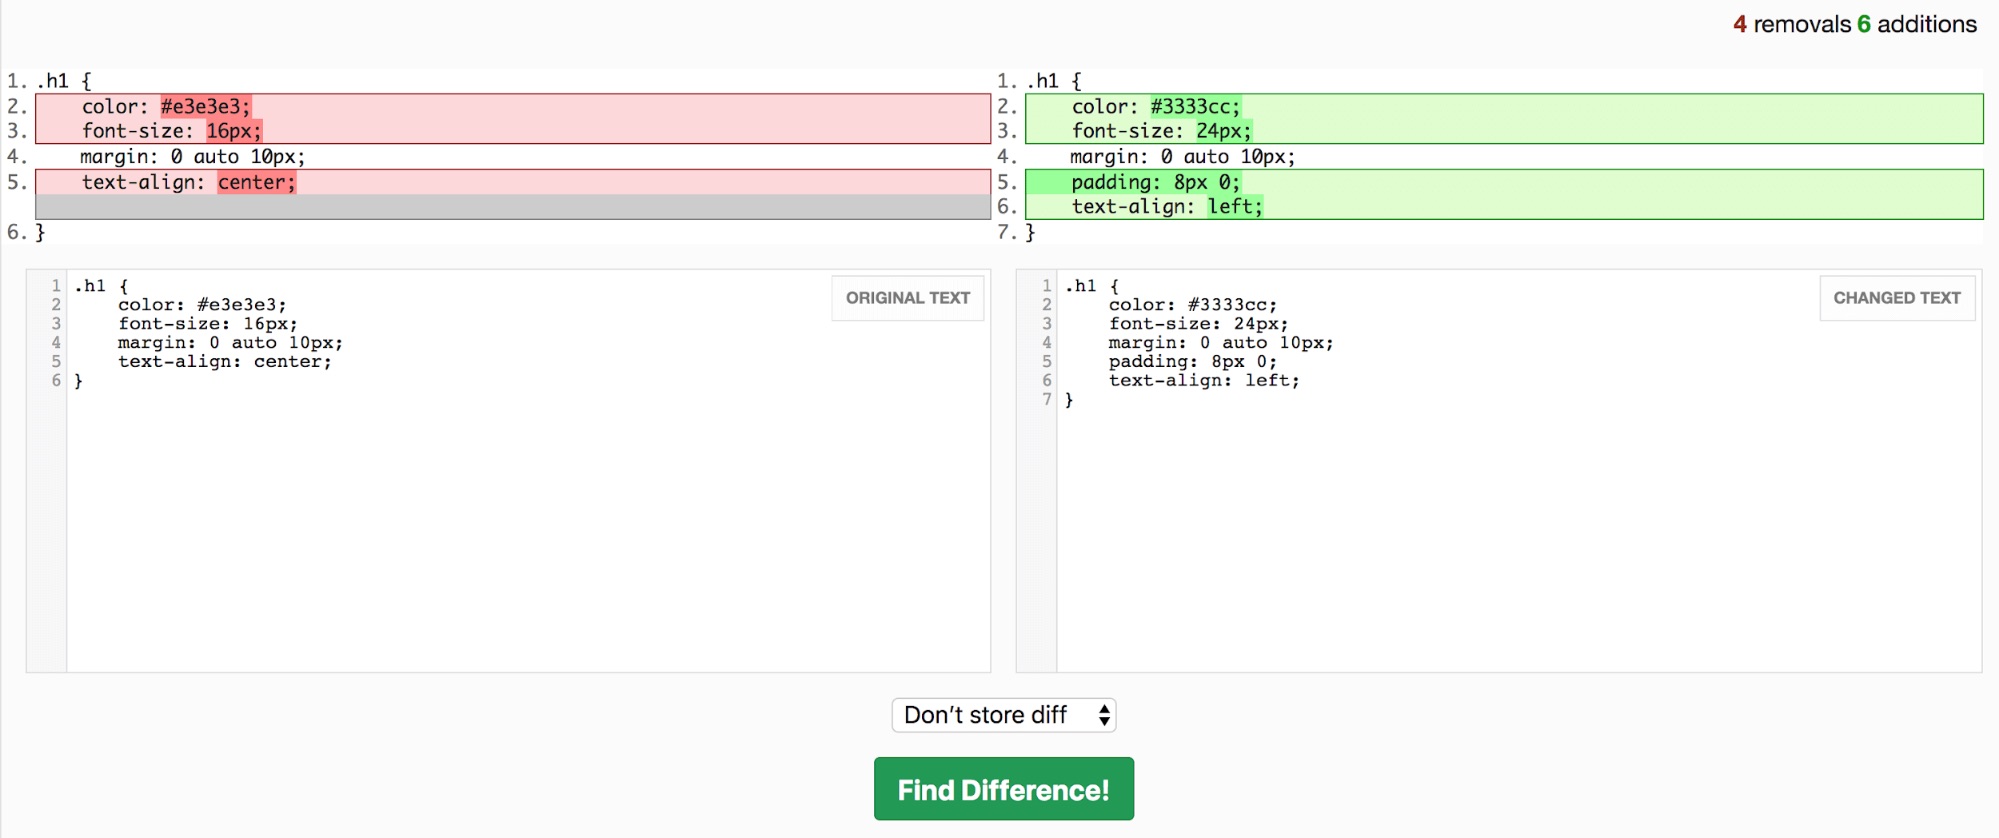
Task: Click the Find Difference! button
Action: (1003, 789)
